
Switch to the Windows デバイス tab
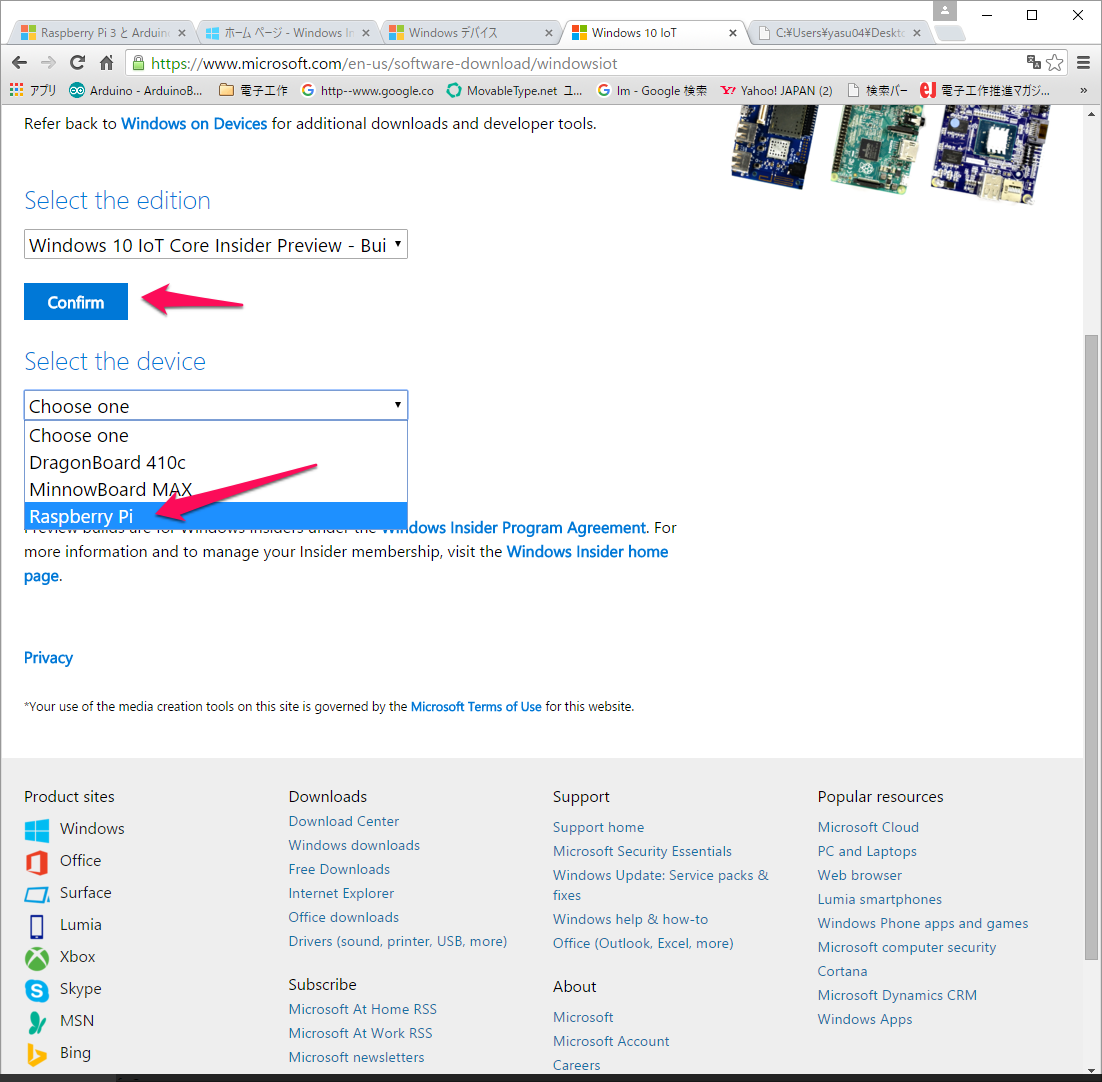pos(472,32)
